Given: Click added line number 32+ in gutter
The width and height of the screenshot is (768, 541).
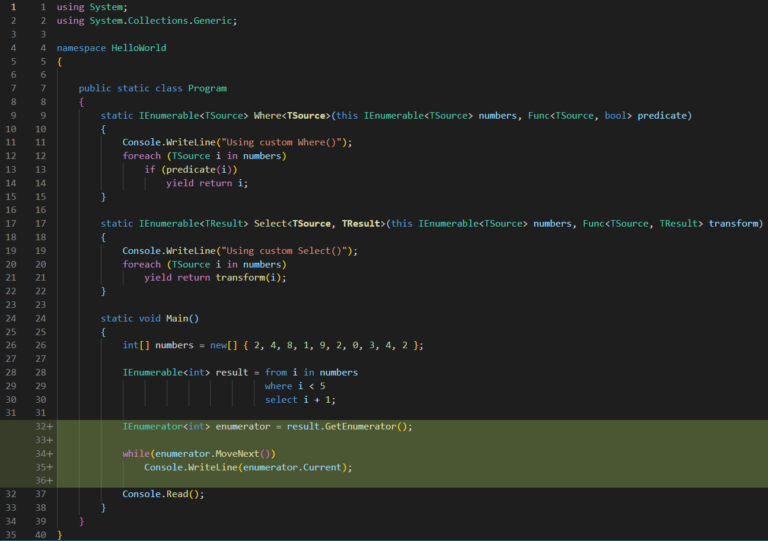Looking at the screenshot, I should click(x=43, y=426).
